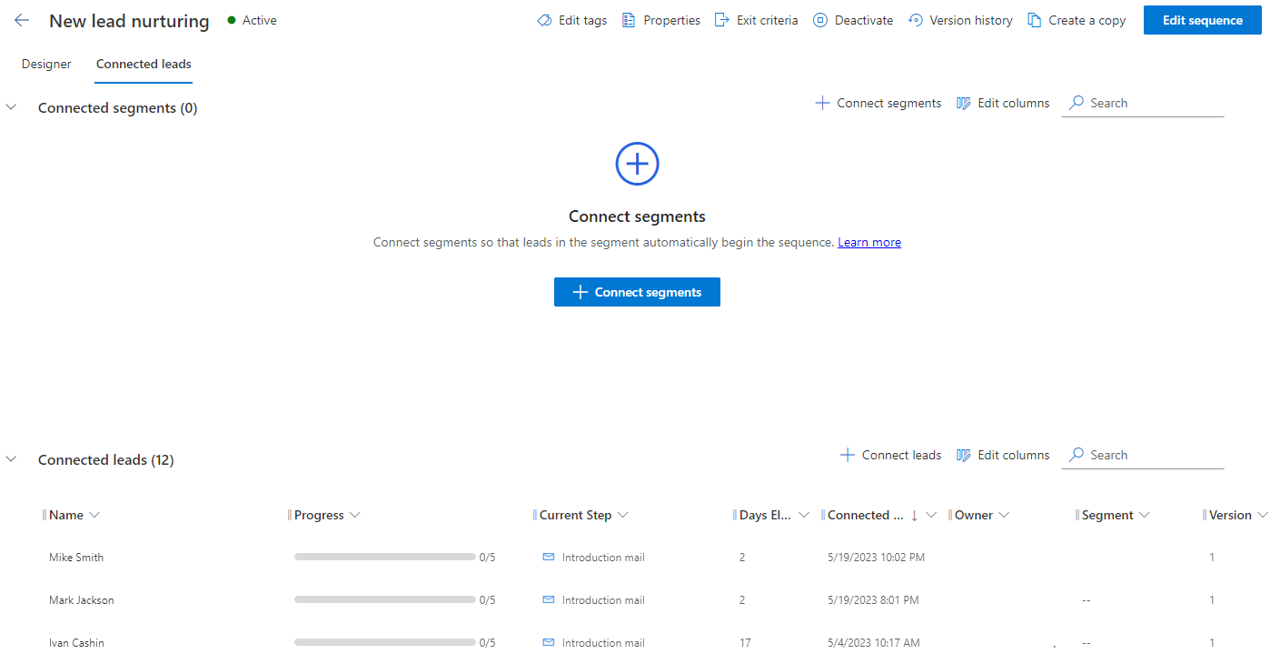Viewport: 1280px width, 664px height.
Task: Click the mail icon in Ivan Cashin's row
Action: [x=548, y=643]
